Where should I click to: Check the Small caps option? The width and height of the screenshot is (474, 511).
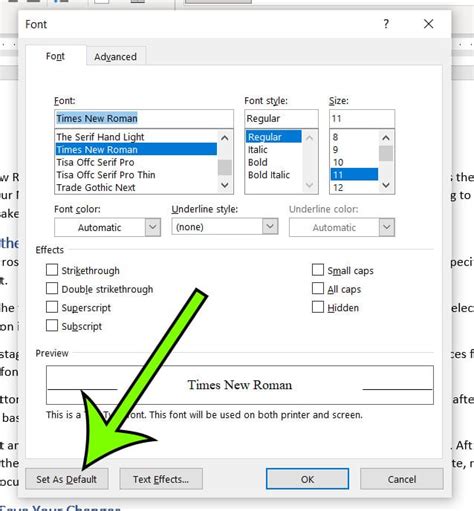click(x=318, y=270)
